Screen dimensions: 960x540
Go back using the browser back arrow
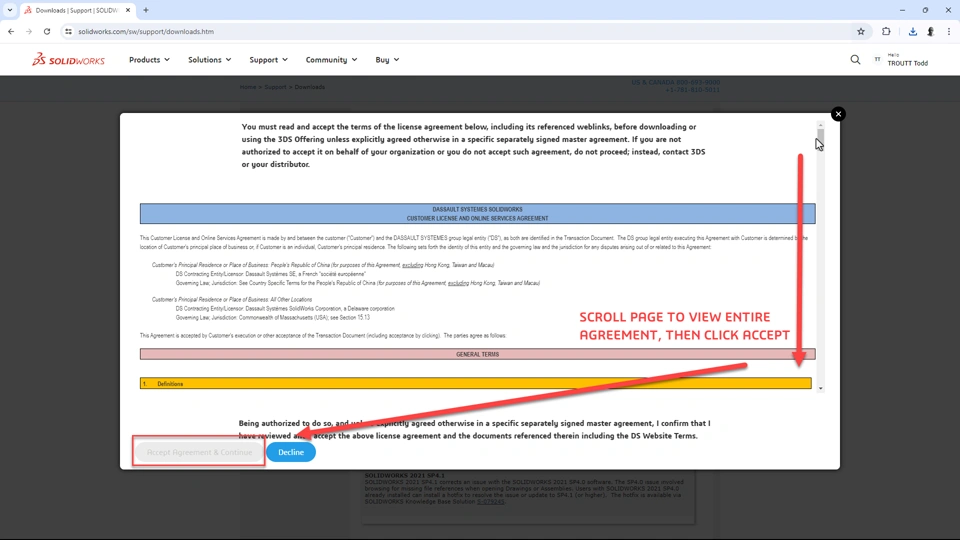coord(11,31)
